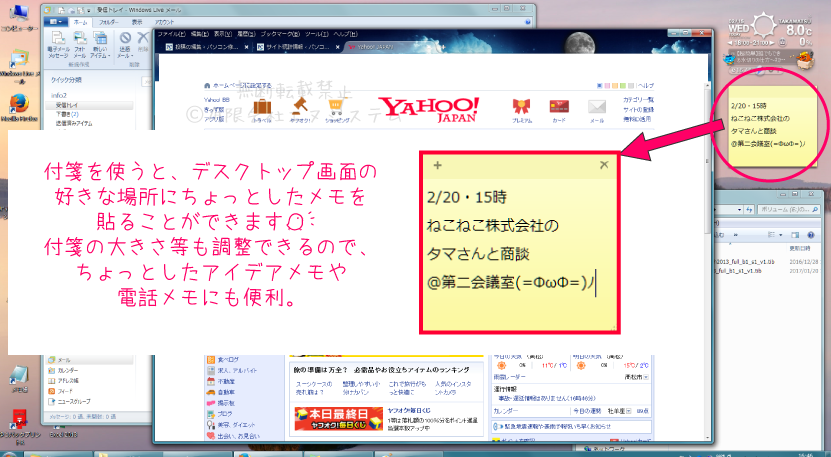
Task: Select the info2 account in folder pane
Action: [59, 95]
